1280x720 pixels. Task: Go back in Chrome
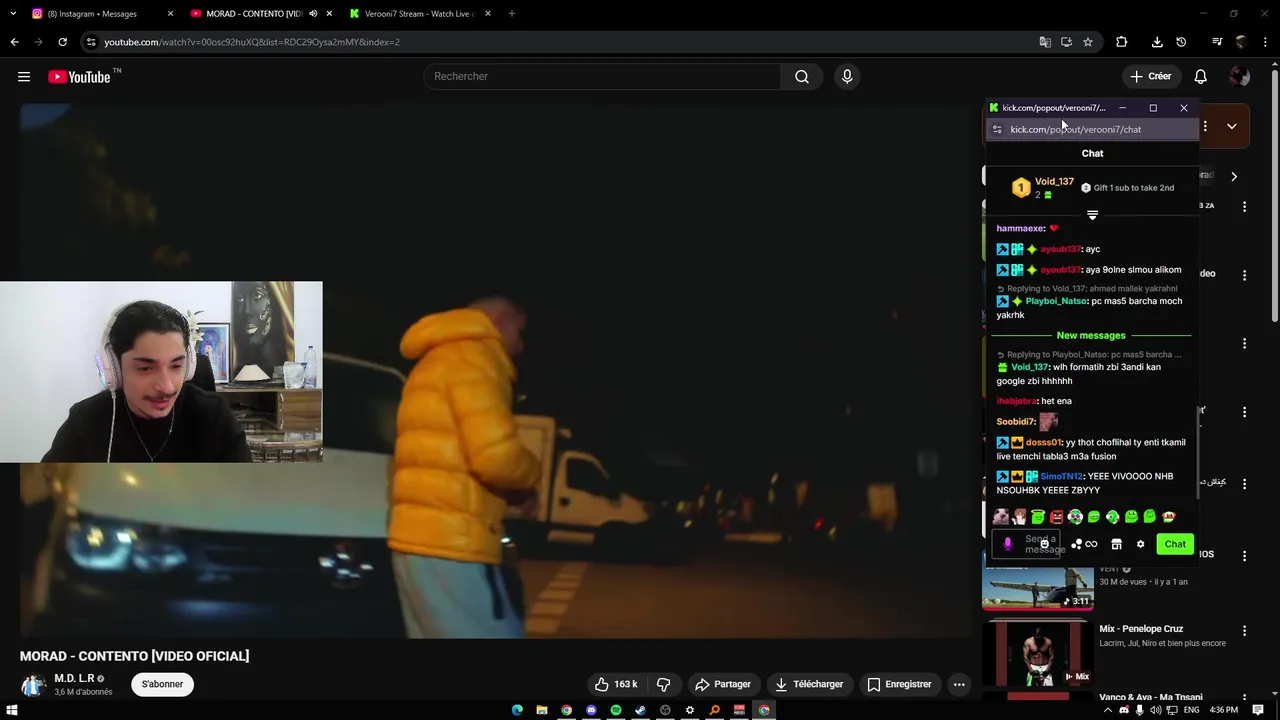pyautogui.click(x=14, y=42)
